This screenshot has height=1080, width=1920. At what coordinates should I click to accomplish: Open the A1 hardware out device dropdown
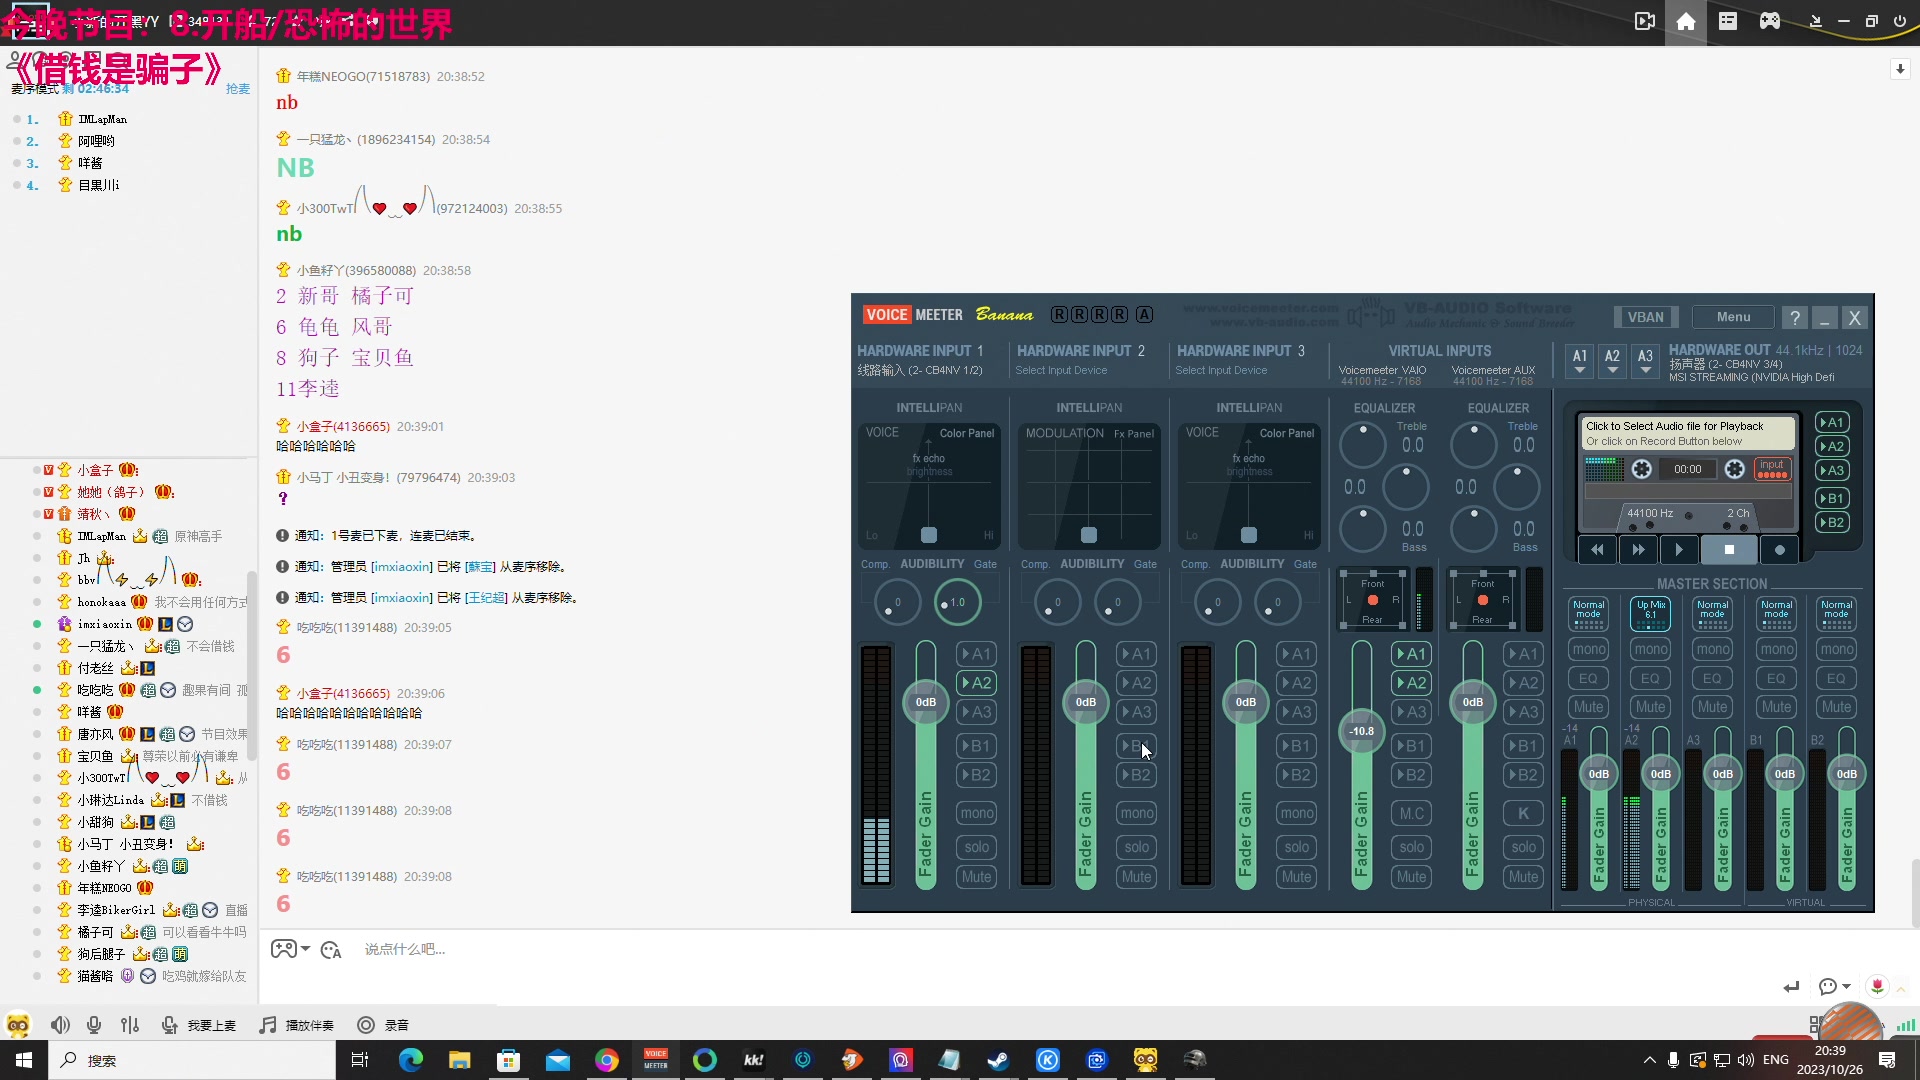pyautogui.click(x=1580, y=361)
